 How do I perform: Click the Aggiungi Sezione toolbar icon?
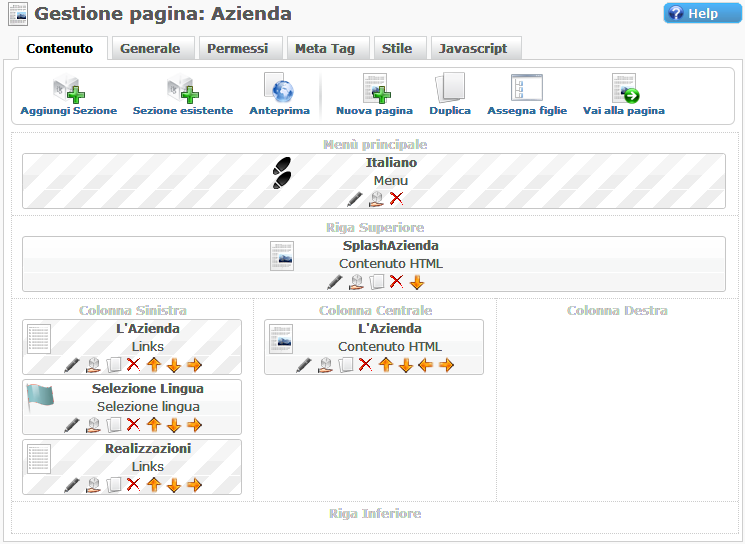click(x=68, y=89)
